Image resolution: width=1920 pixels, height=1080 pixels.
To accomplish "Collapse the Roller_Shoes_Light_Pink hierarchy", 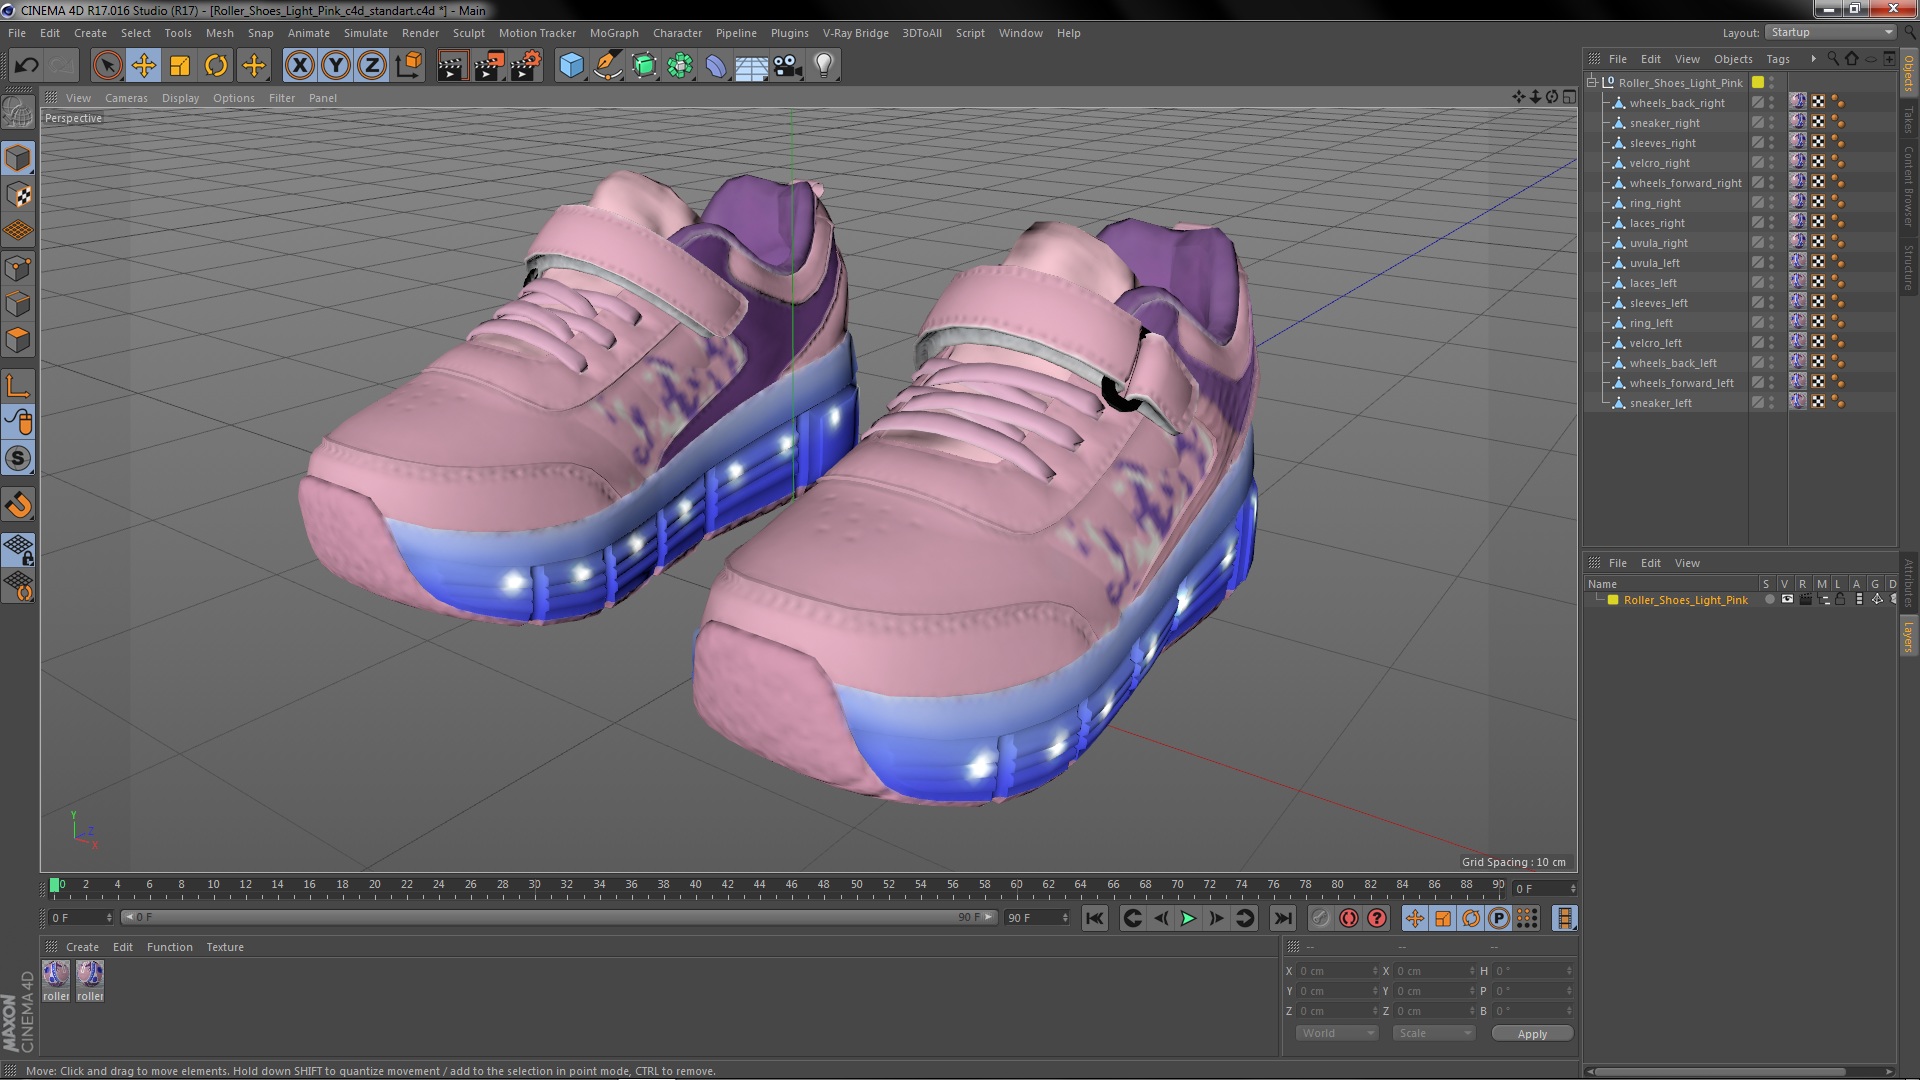I will click(x=1592, y=83).
